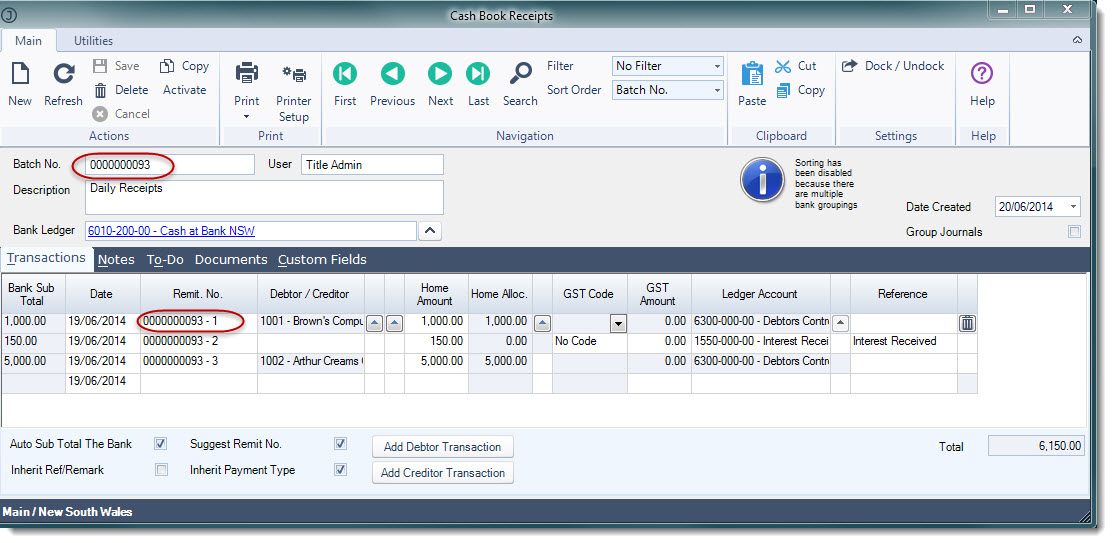Go to the Next record
1112x543 pixels.
click(440, 84)
